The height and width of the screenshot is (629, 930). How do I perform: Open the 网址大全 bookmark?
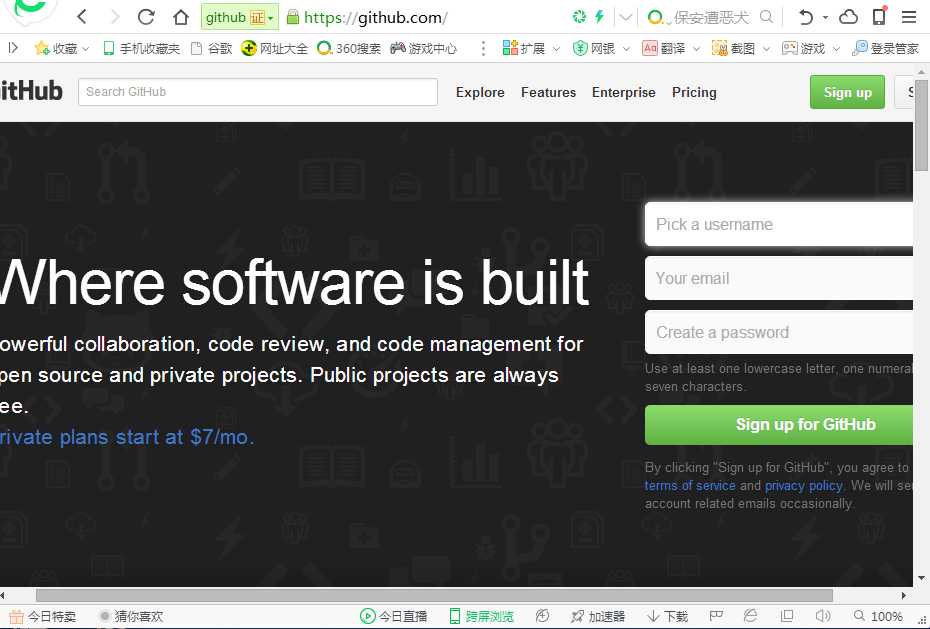(275, 49)
